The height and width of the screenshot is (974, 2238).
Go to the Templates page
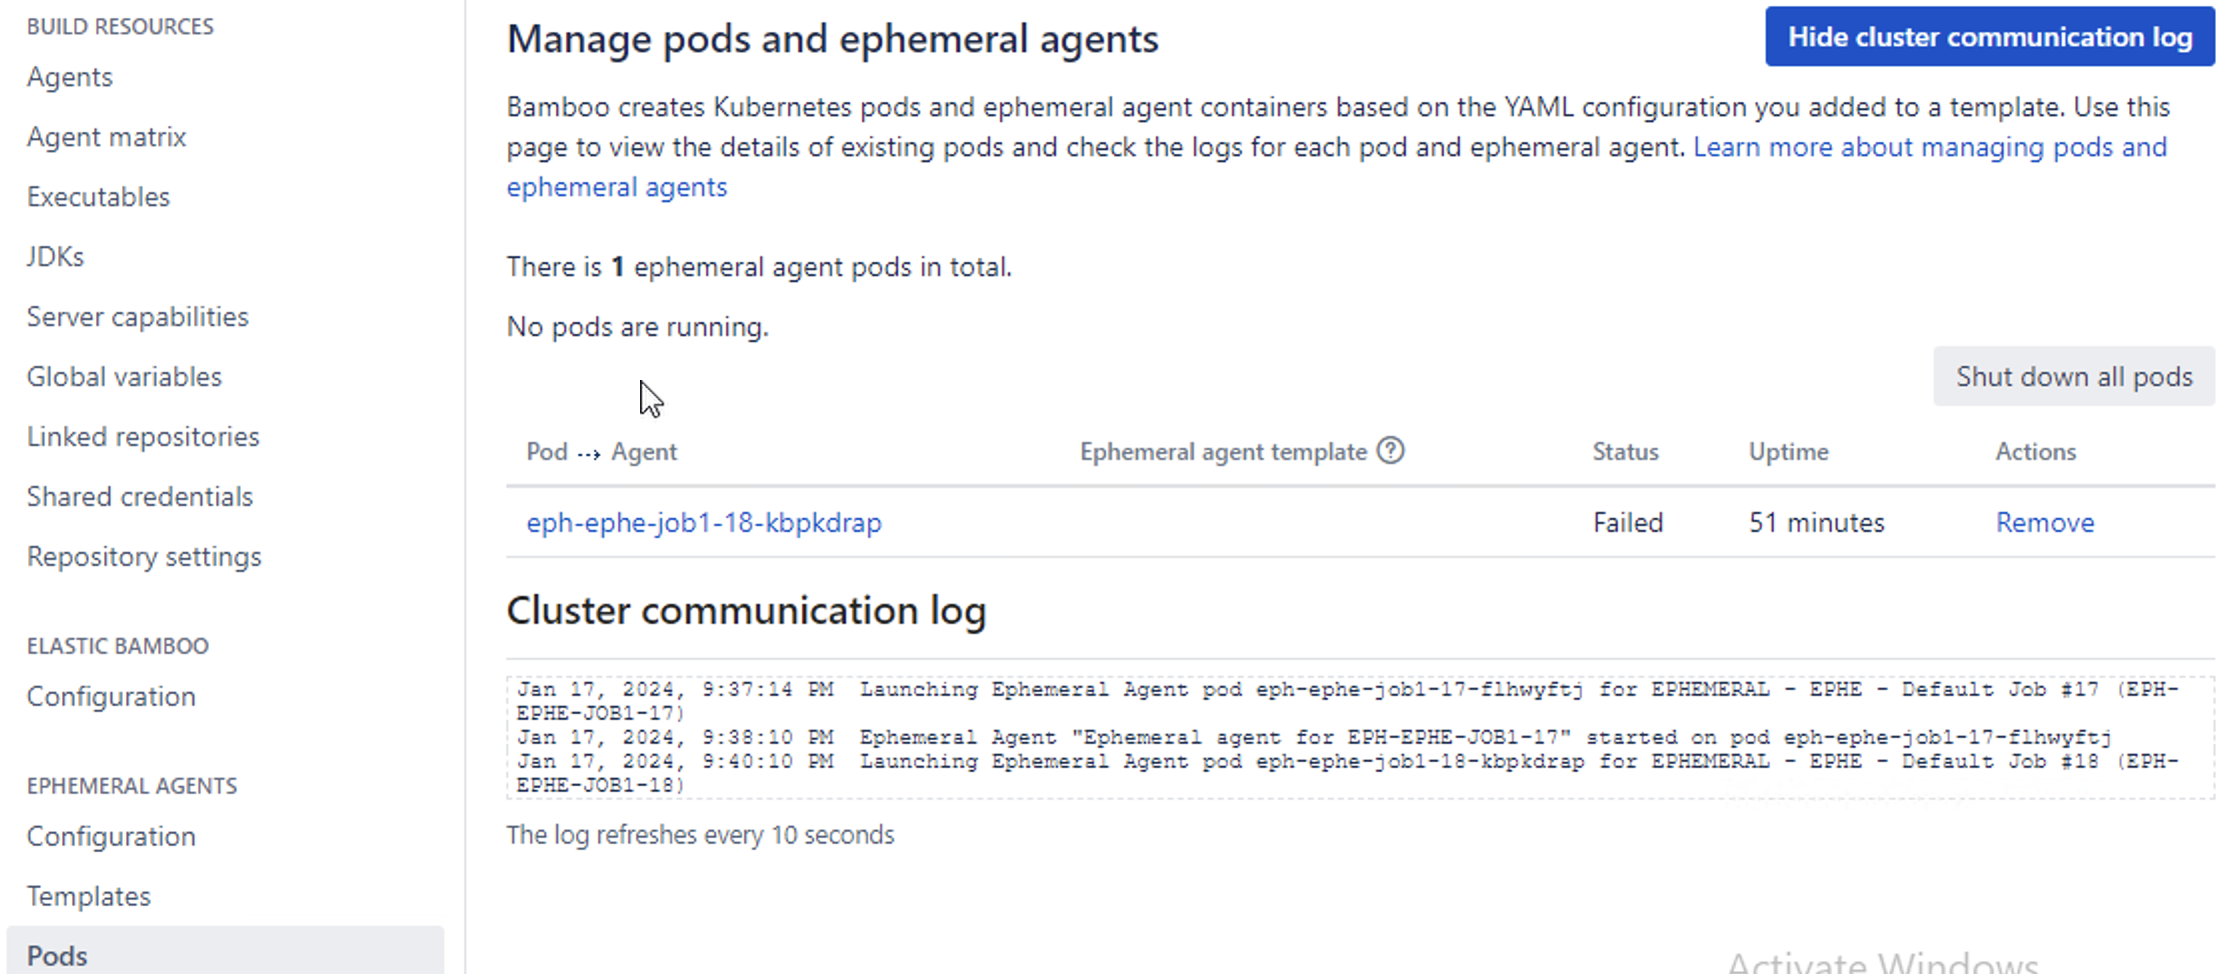click(x=88, y=897)
